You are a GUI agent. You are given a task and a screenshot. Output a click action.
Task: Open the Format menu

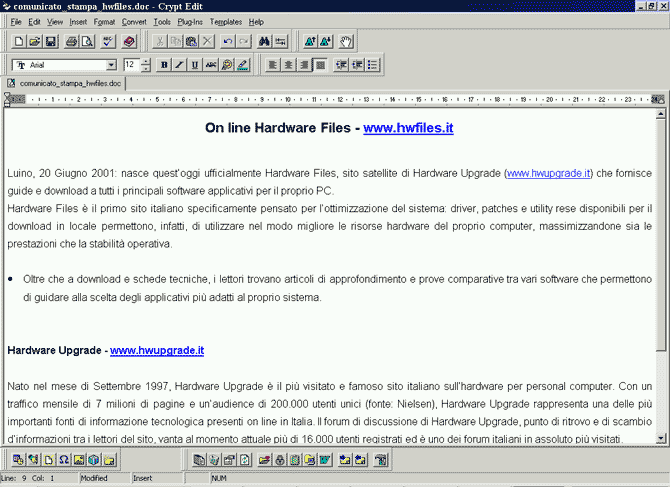[104, 22]
